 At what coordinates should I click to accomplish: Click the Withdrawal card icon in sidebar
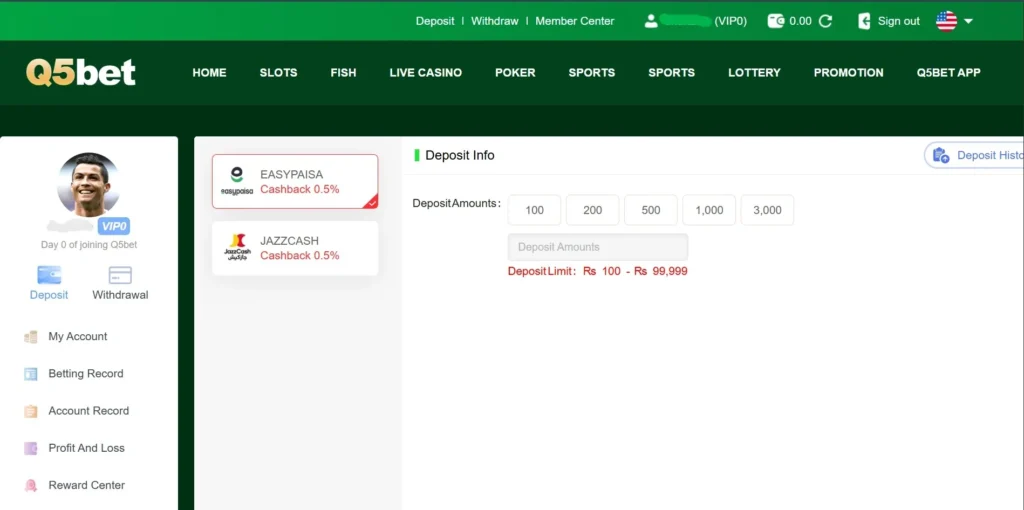[120, 275]
